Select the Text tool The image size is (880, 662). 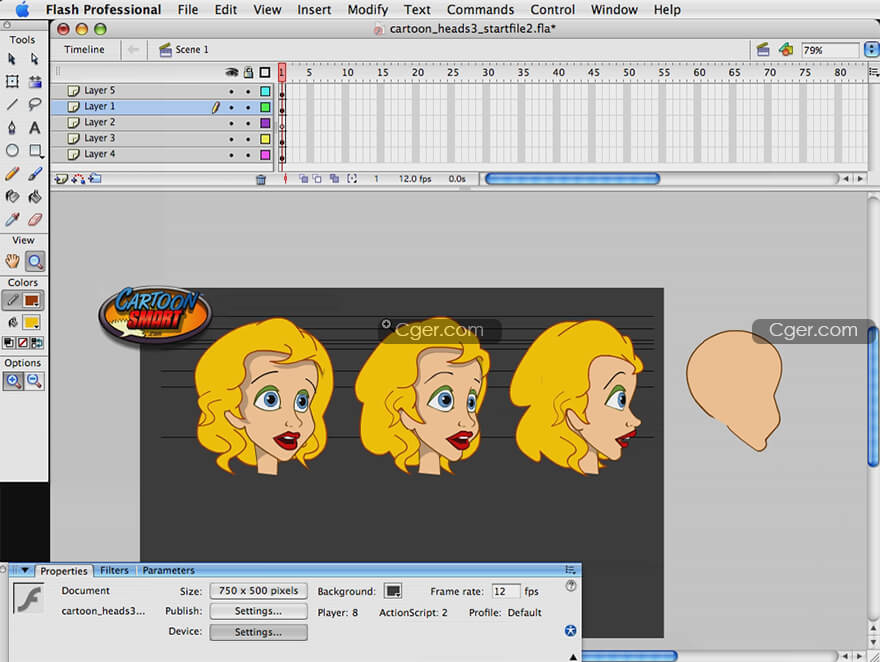(x=35, y=127)
